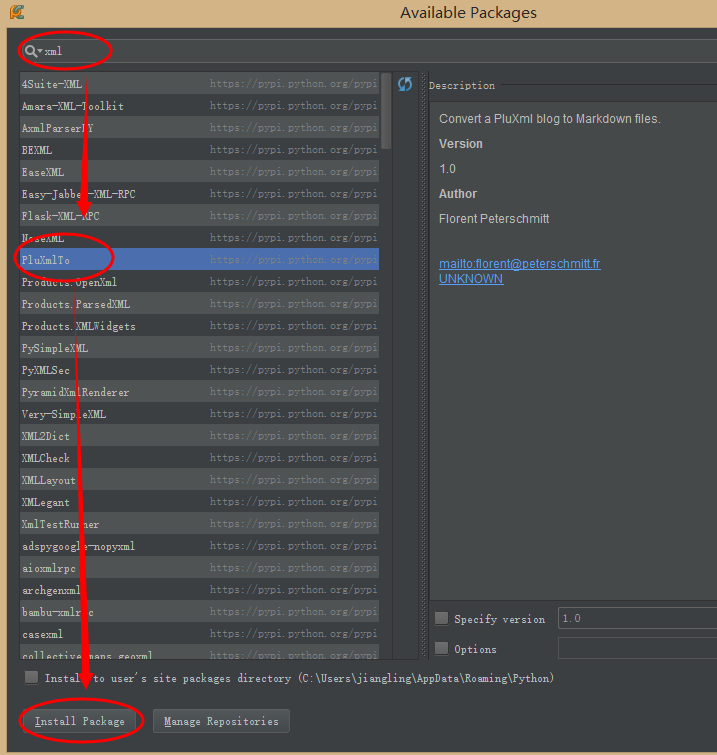Select the PyXMLSec package
This screenshot has height=755, width=717.
199,370
